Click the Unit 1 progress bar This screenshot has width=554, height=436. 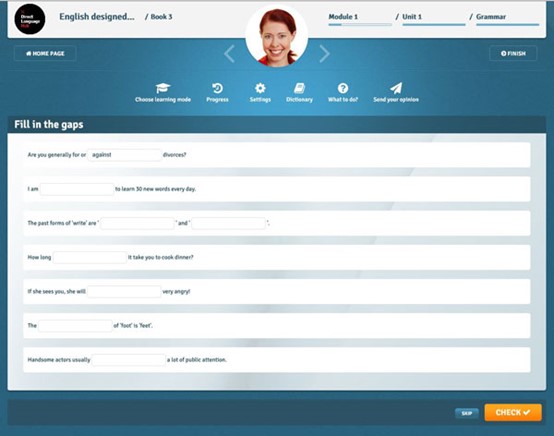pos(434,25)
